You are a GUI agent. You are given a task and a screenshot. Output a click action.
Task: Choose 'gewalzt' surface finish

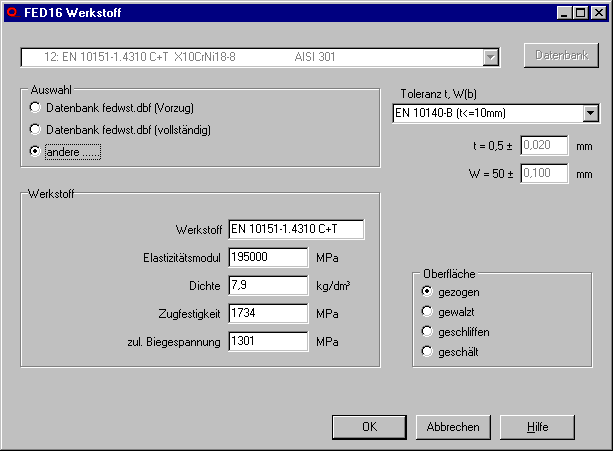pos(428,311)
